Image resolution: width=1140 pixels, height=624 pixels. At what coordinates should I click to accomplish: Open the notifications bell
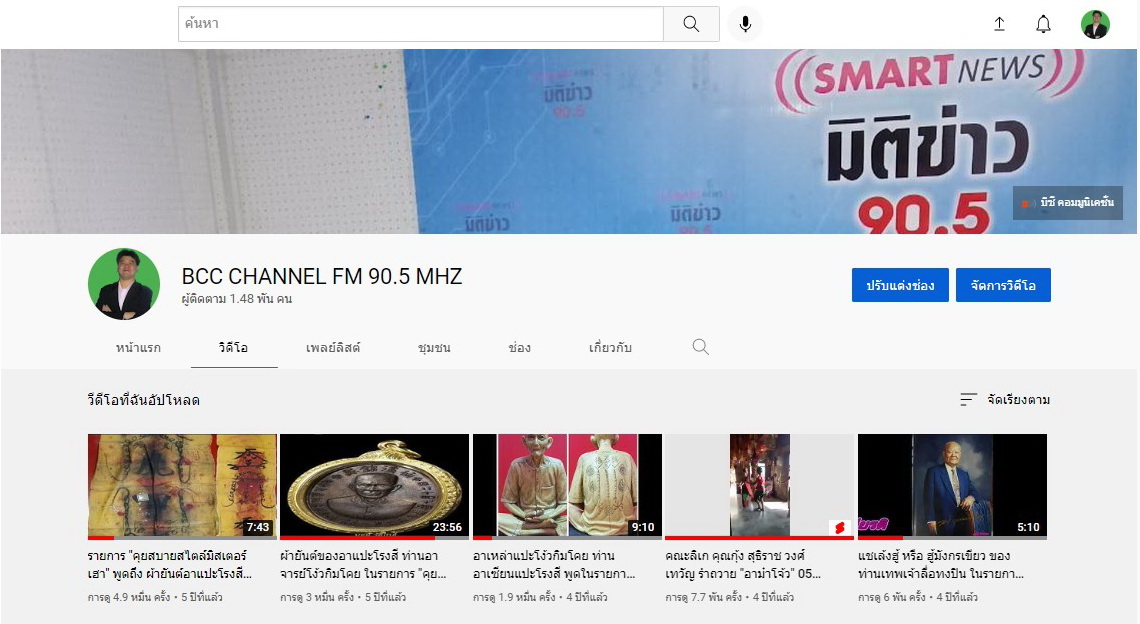point(1043,24)
